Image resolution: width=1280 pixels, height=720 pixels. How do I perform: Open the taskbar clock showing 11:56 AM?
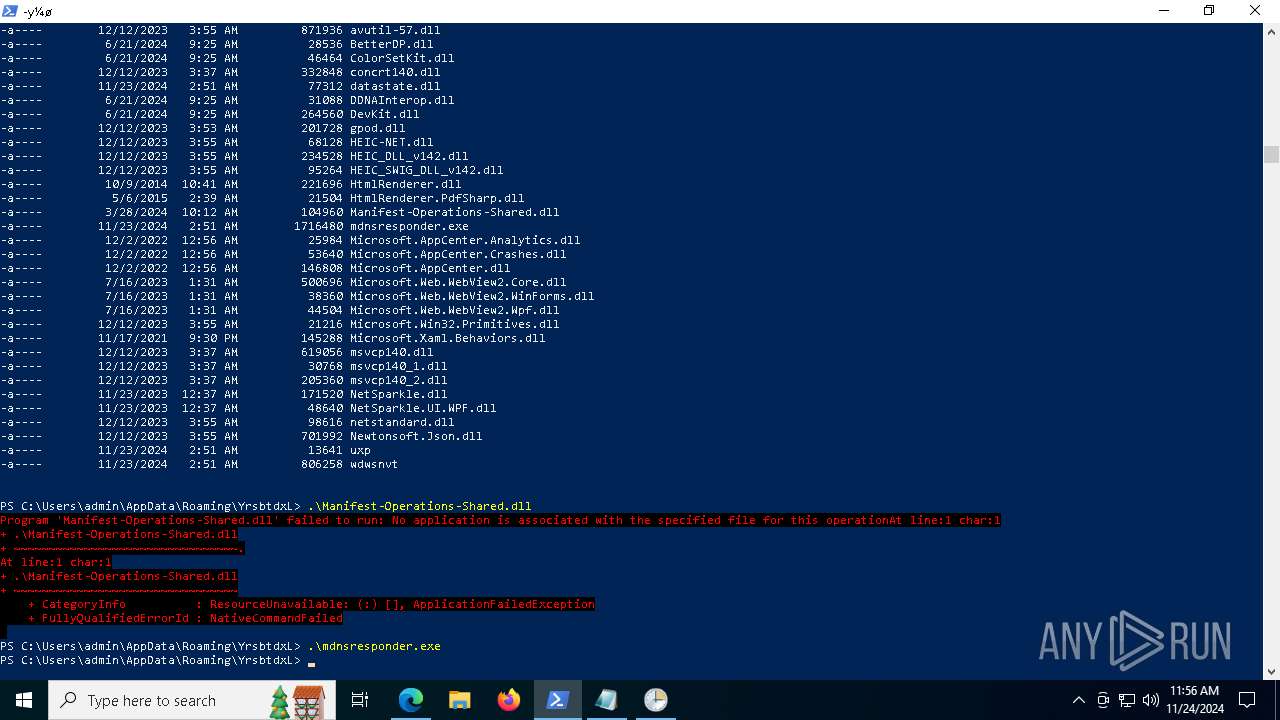(1194, 700)
